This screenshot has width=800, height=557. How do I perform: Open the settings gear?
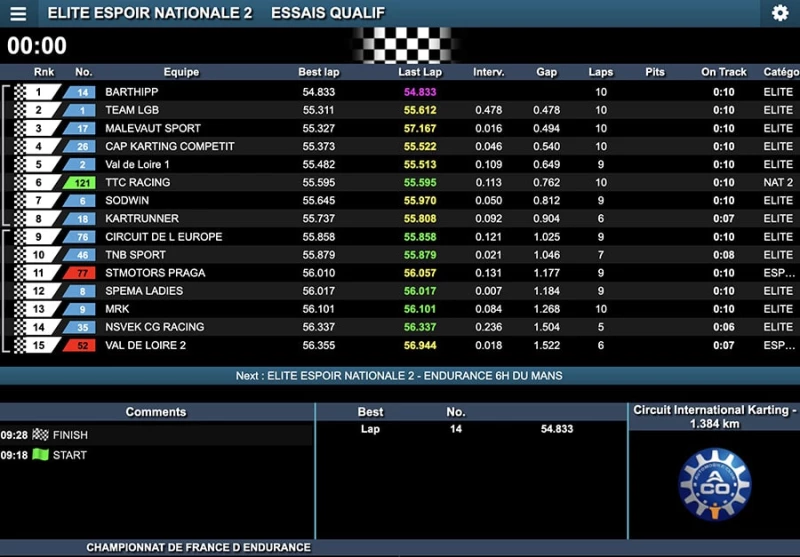[x=780, y=13]
